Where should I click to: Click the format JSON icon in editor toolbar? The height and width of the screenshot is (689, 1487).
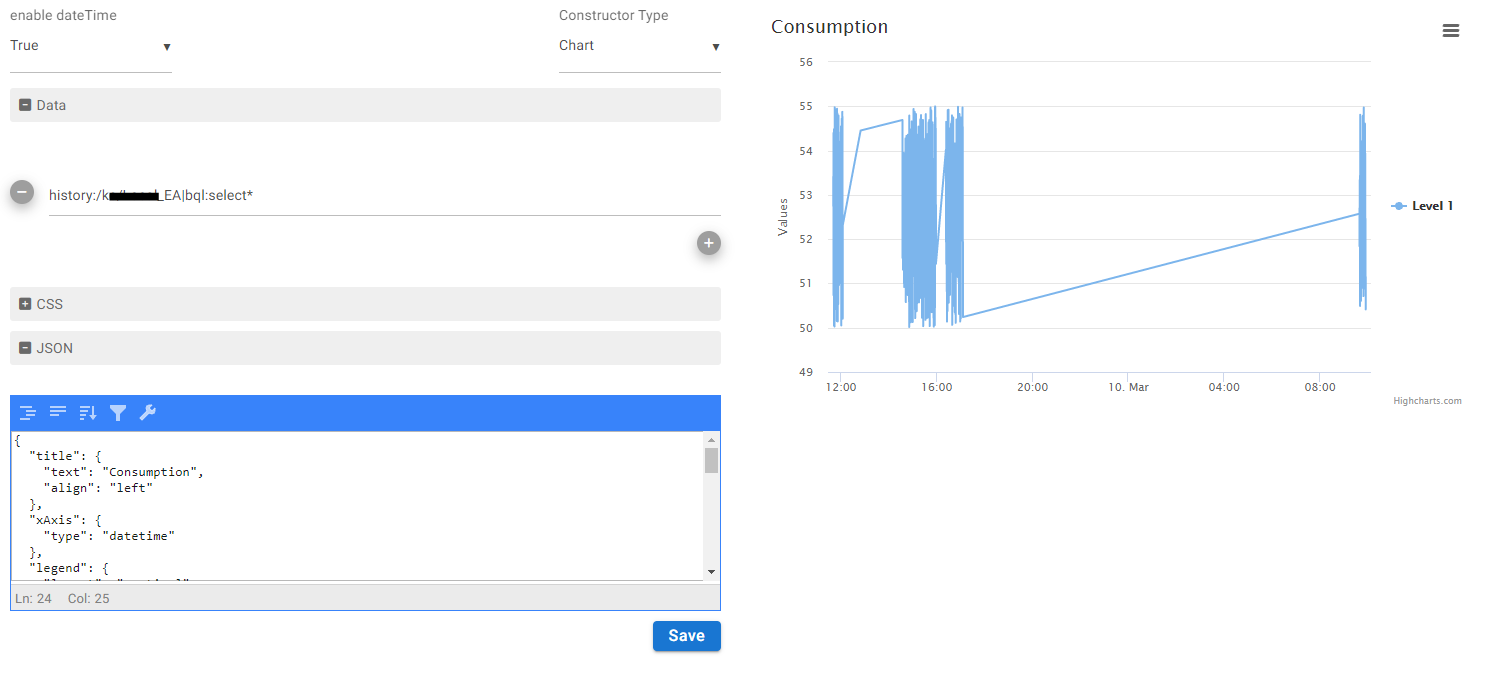tap(28, 413)
